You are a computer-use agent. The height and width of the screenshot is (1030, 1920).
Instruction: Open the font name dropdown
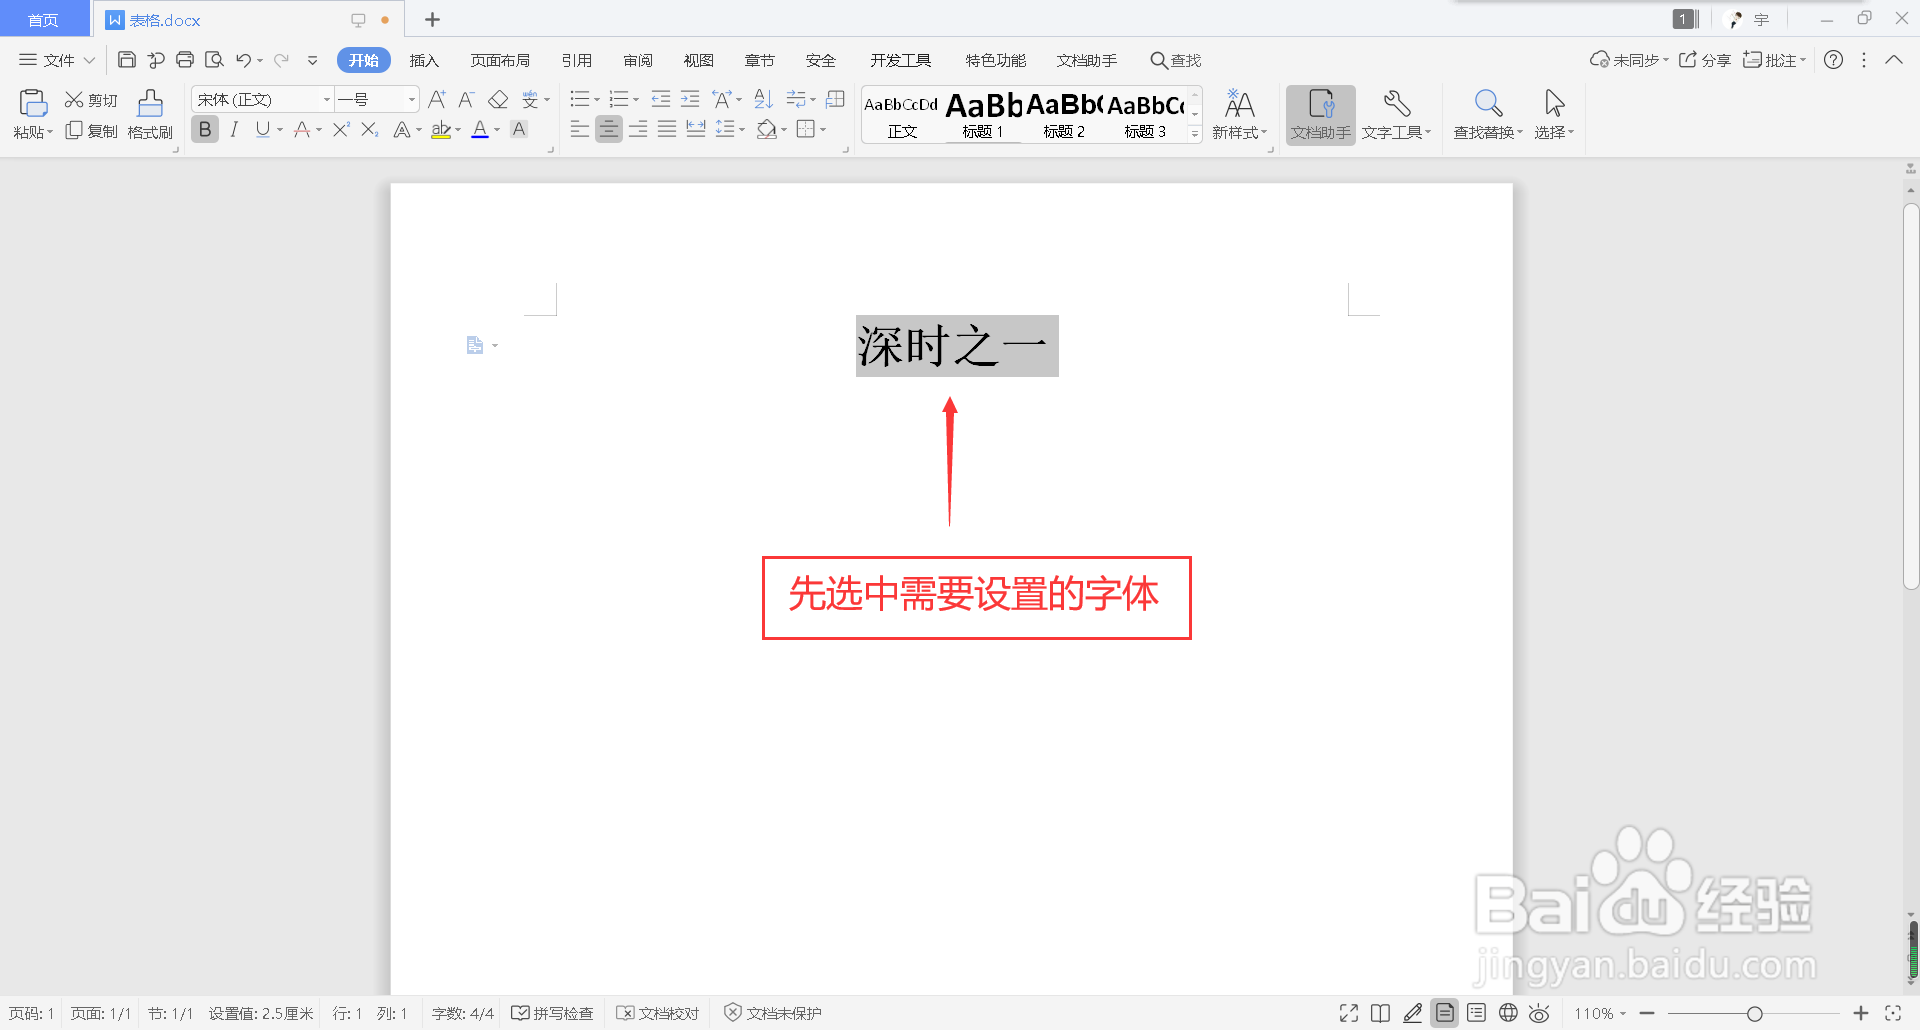326,99
